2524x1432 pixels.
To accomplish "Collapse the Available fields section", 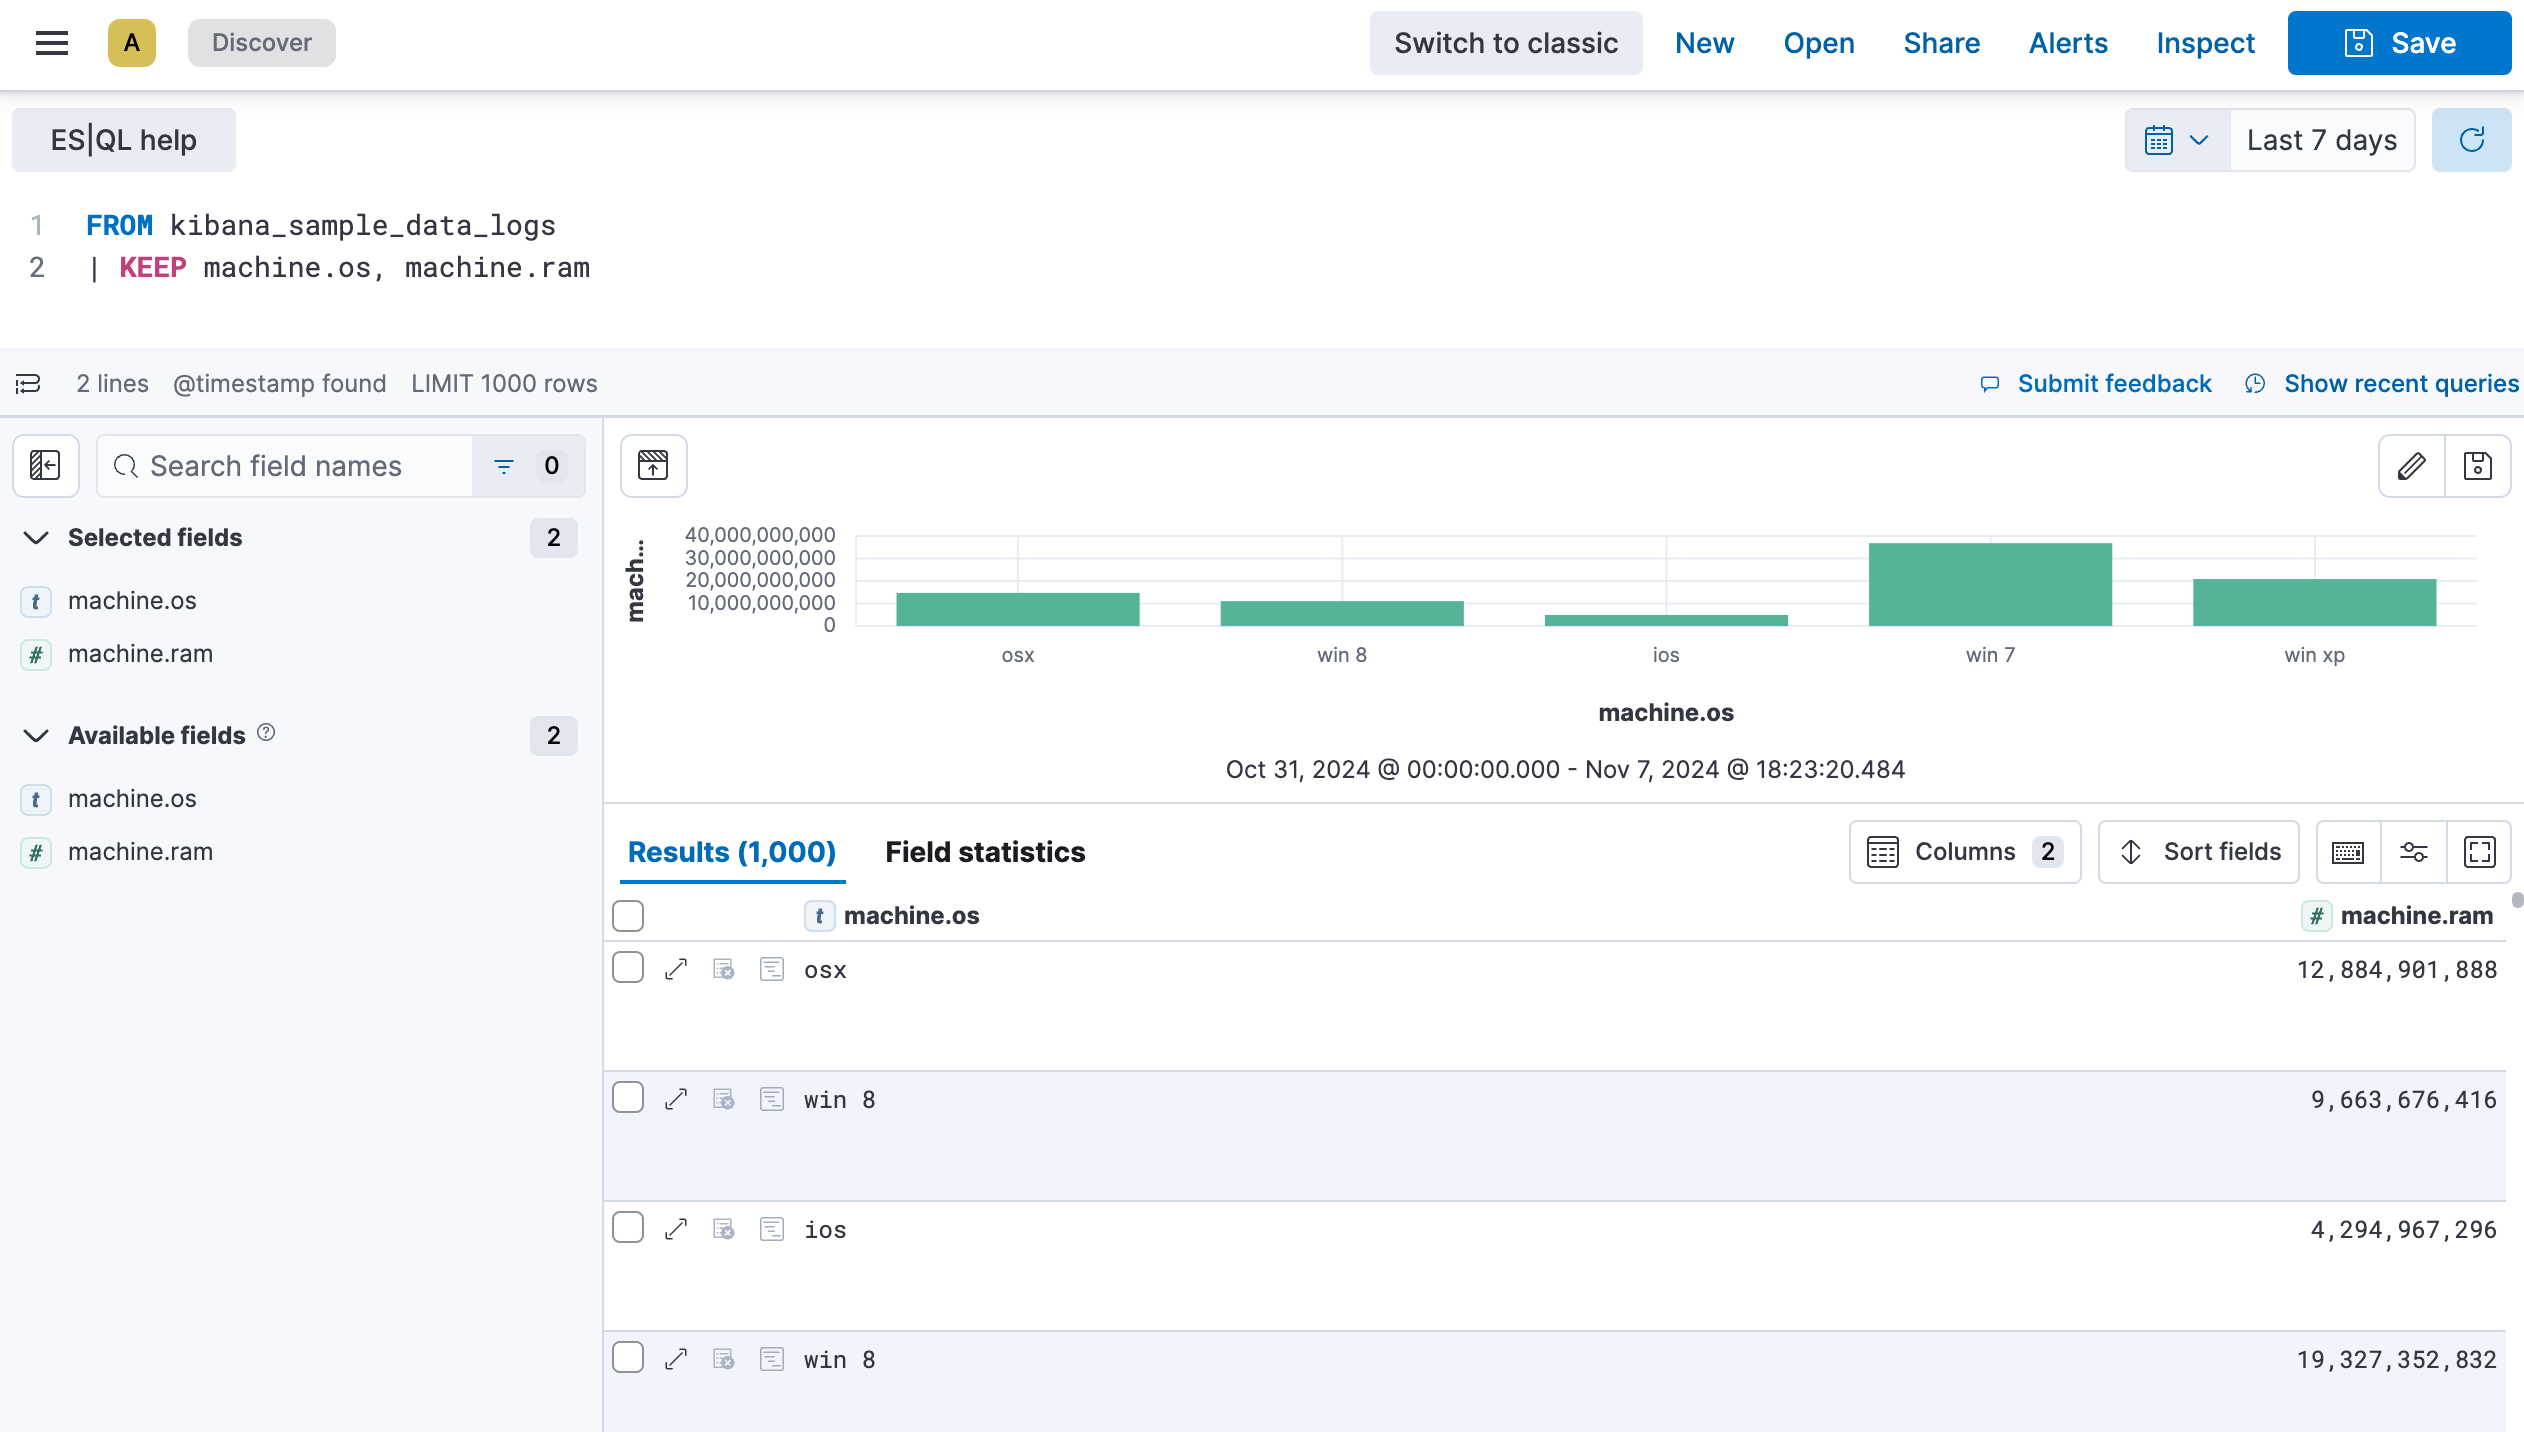I will [x=36, y=736].
